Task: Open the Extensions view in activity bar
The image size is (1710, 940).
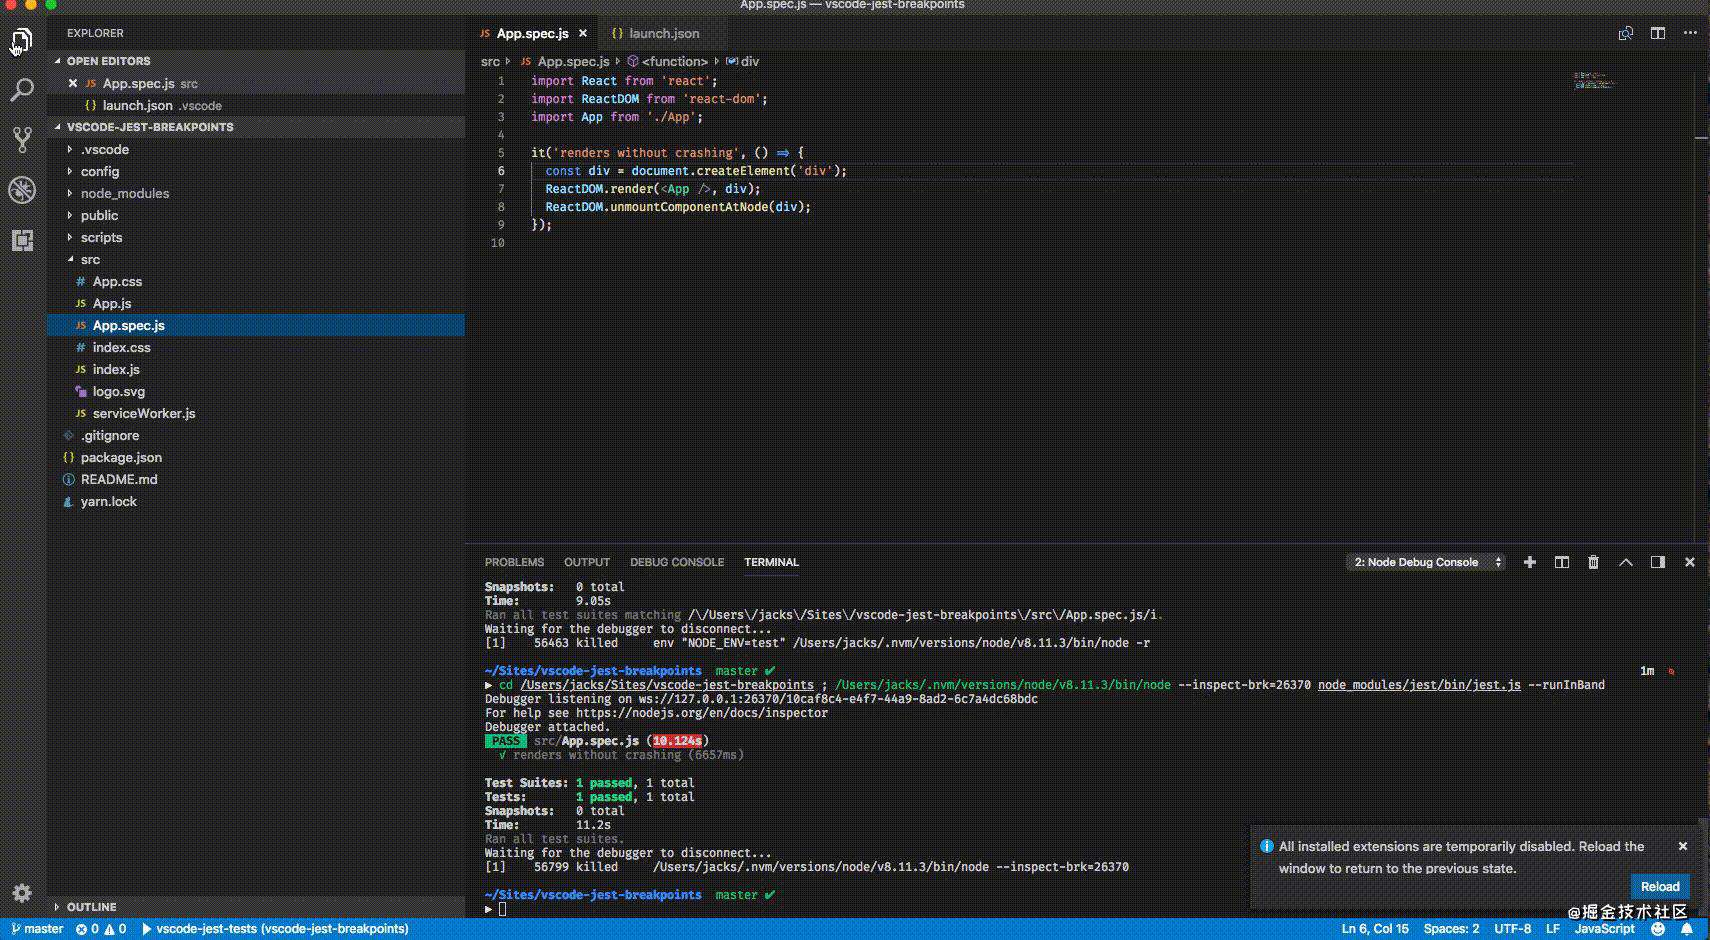Action: pyautogui.click(x=22, y=240)
